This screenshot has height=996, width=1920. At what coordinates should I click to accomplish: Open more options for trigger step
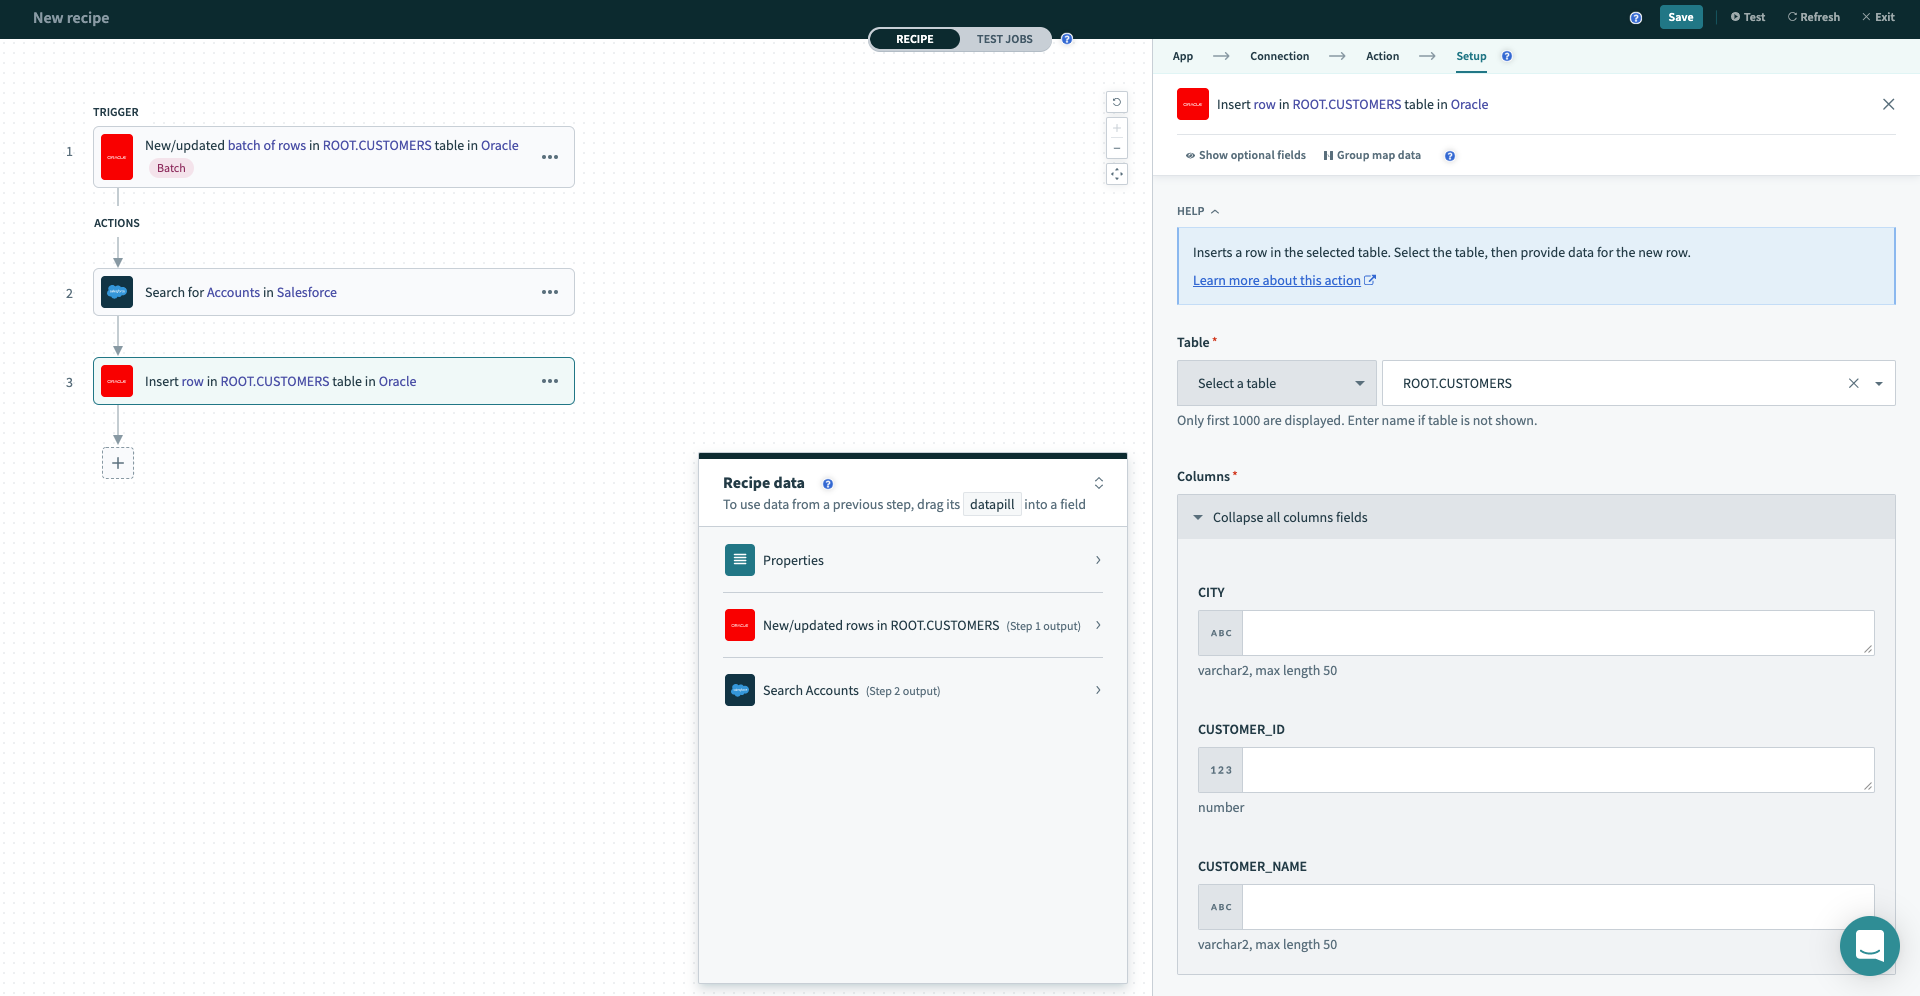(550, 157)
